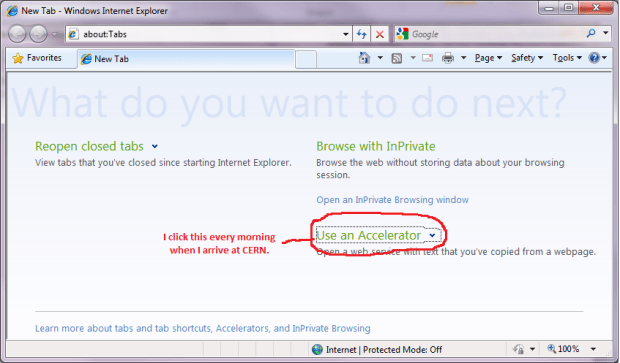Click the Forward navigation button
Viewport: 620px width, 363px height.
coord(39,34)
